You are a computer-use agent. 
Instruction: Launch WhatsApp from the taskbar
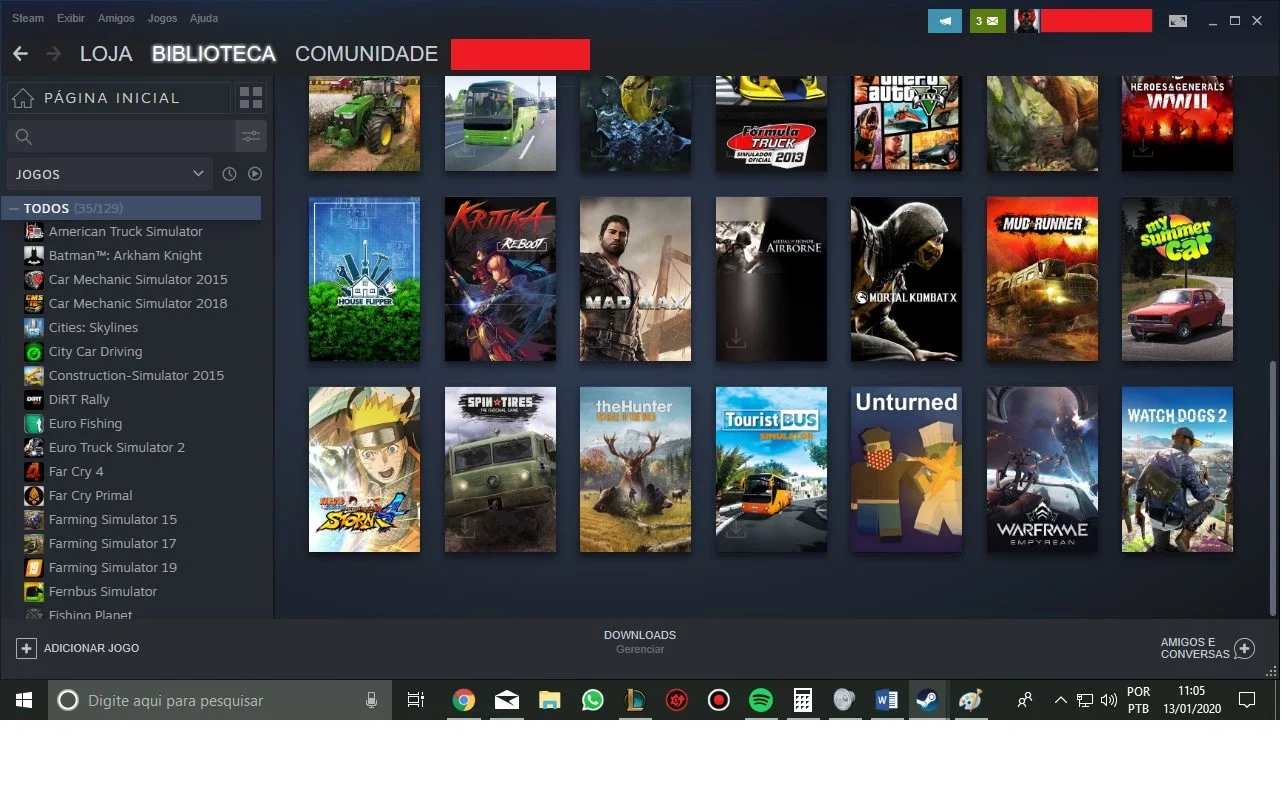(x=593, y=700)
